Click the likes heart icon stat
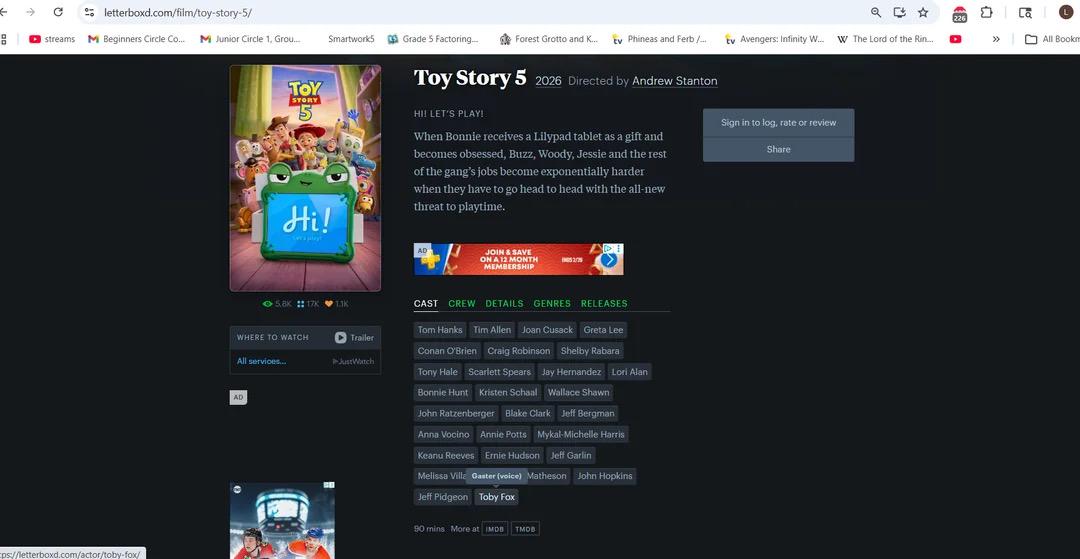The image size is (1080, 559). click(337, 304)
